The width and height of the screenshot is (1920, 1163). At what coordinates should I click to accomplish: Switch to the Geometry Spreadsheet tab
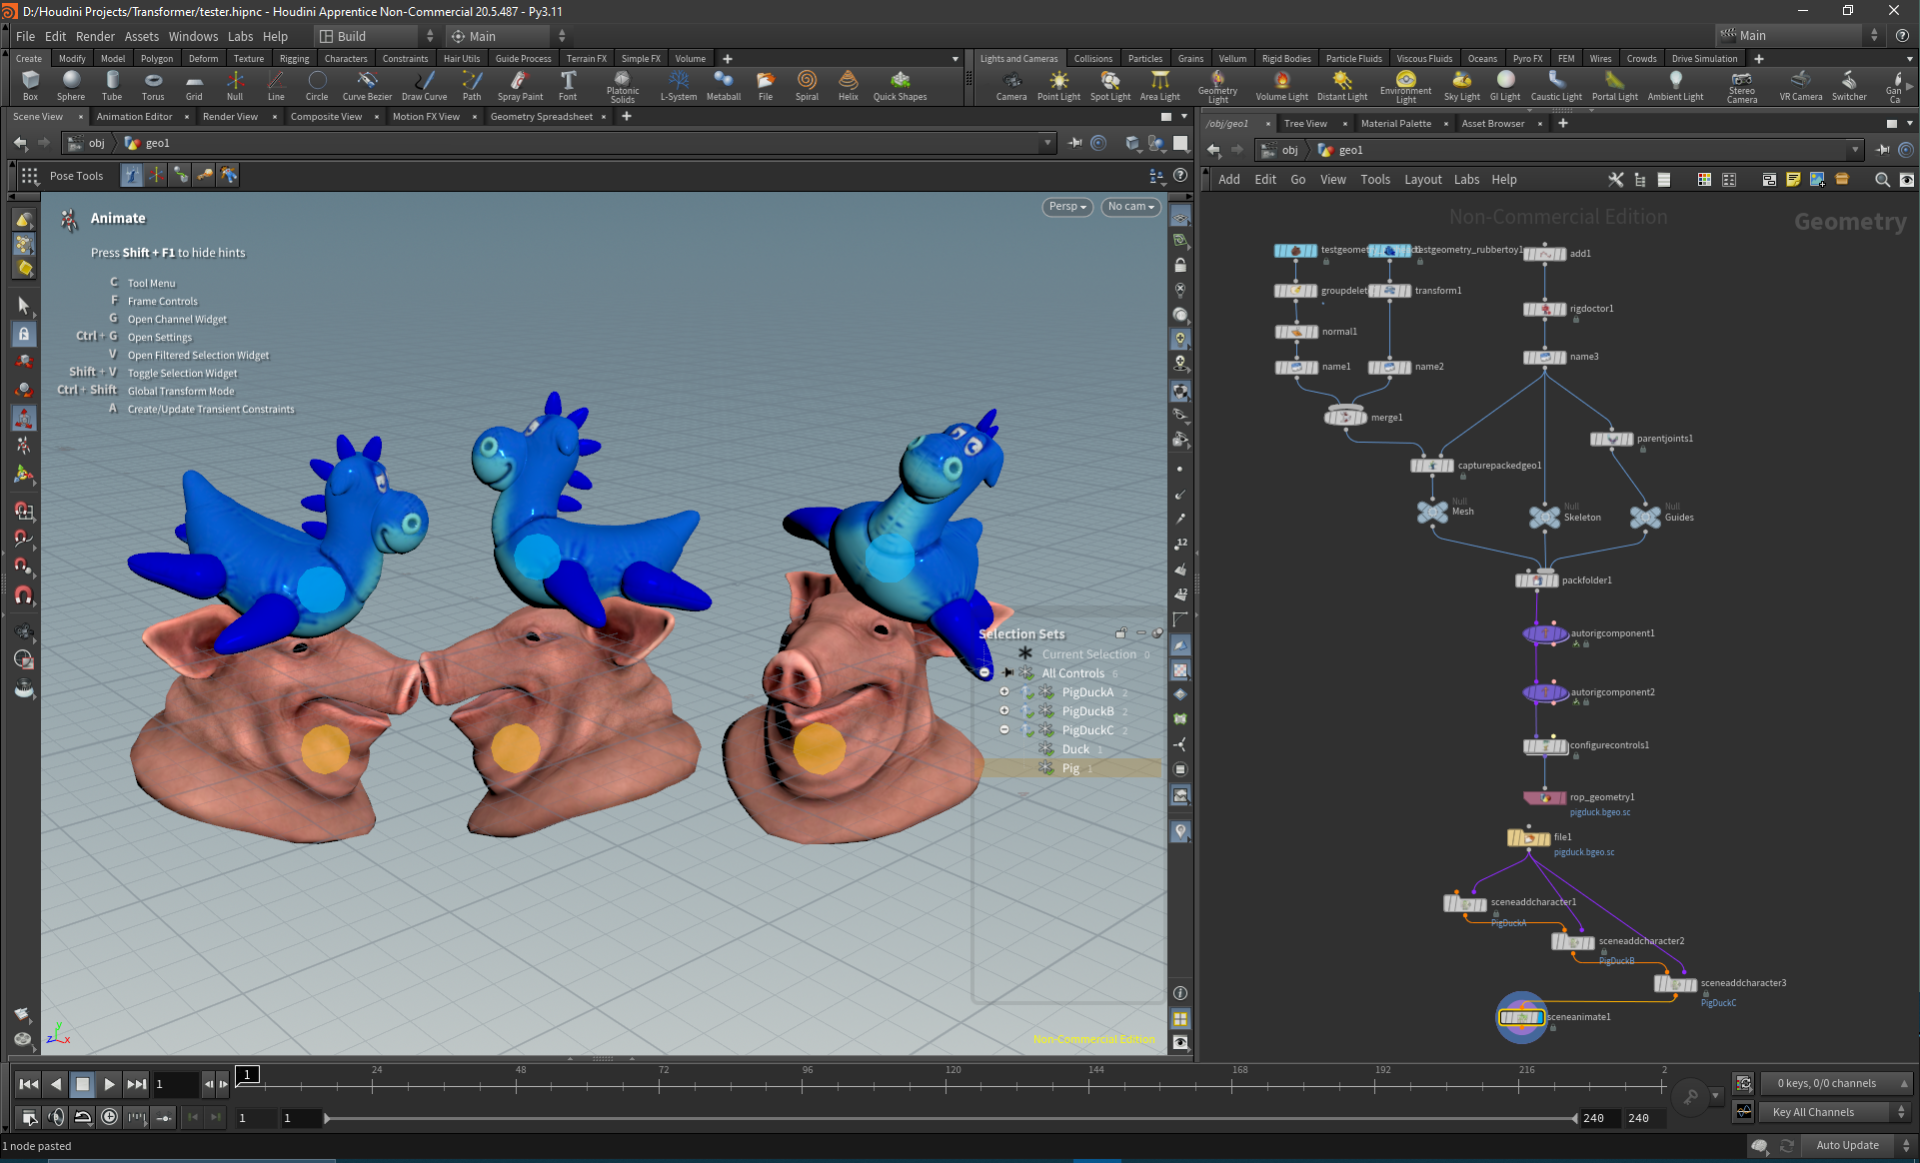click(x=541, y=117)
